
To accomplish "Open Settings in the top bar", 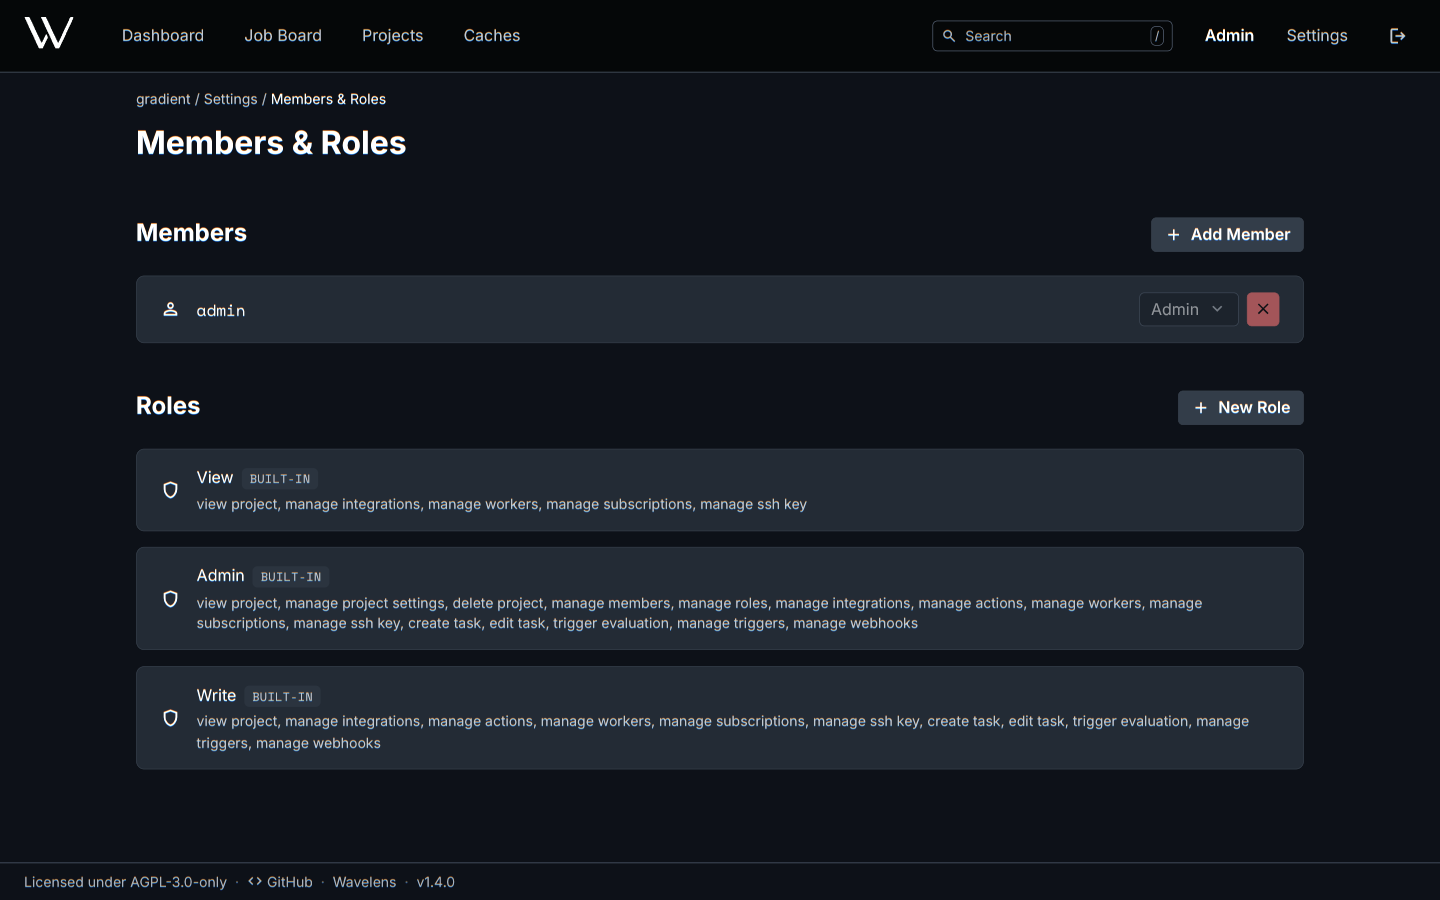I will (1317, 36).
